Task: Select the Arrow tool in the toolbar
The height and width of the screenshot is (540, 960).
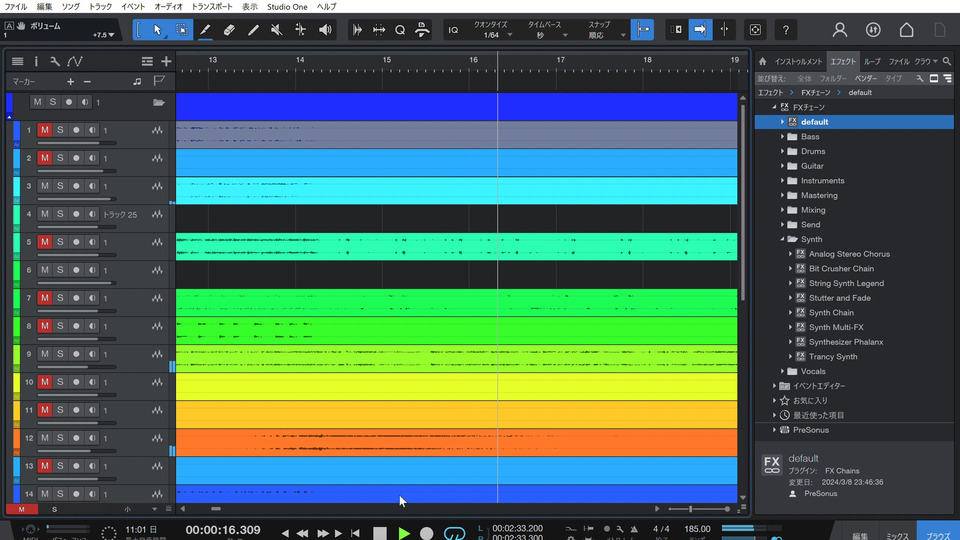Action: pyautogui.click(x=157, y=30)
